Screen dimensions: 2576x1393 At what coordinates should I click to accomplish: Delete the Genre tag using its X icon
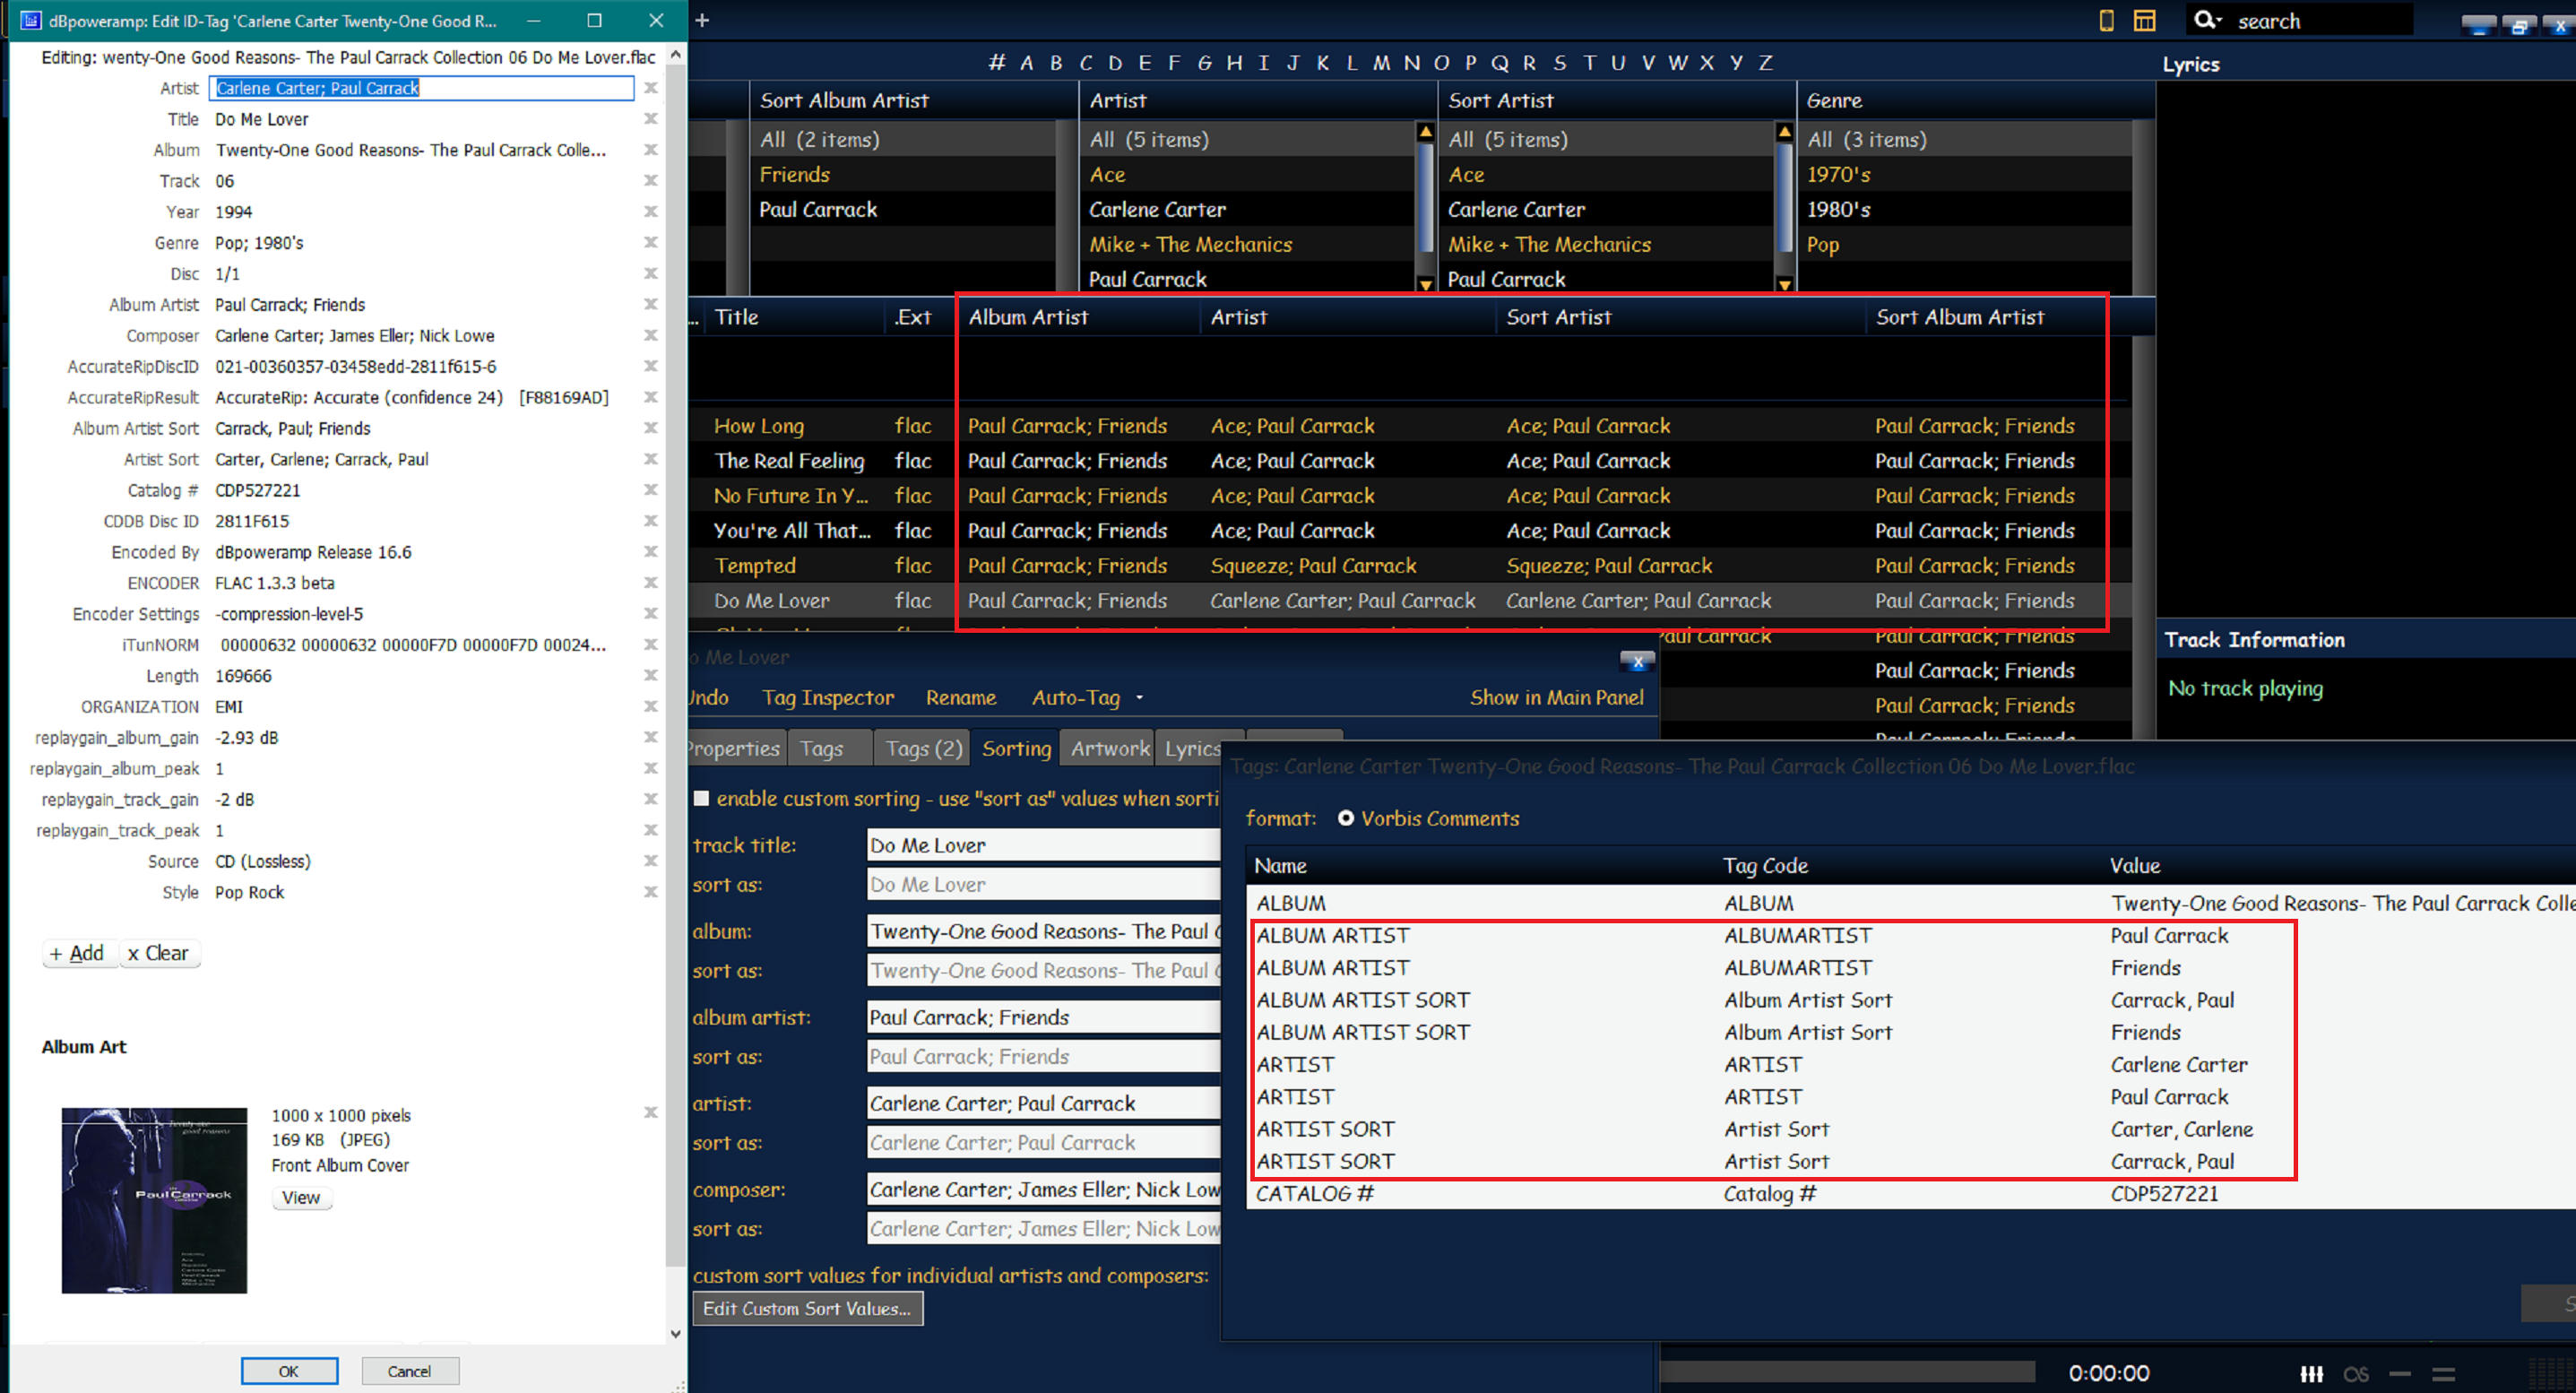pyautogui.click(x=650, y=243)
